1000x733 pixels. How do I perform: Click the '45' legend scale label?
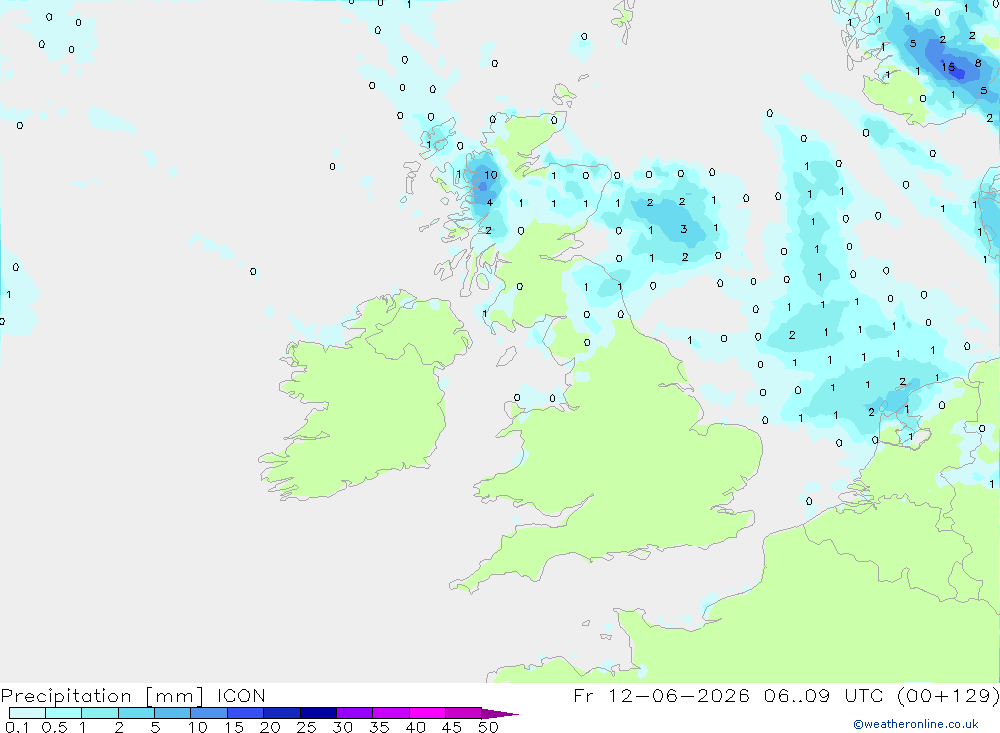coord(452,727)
